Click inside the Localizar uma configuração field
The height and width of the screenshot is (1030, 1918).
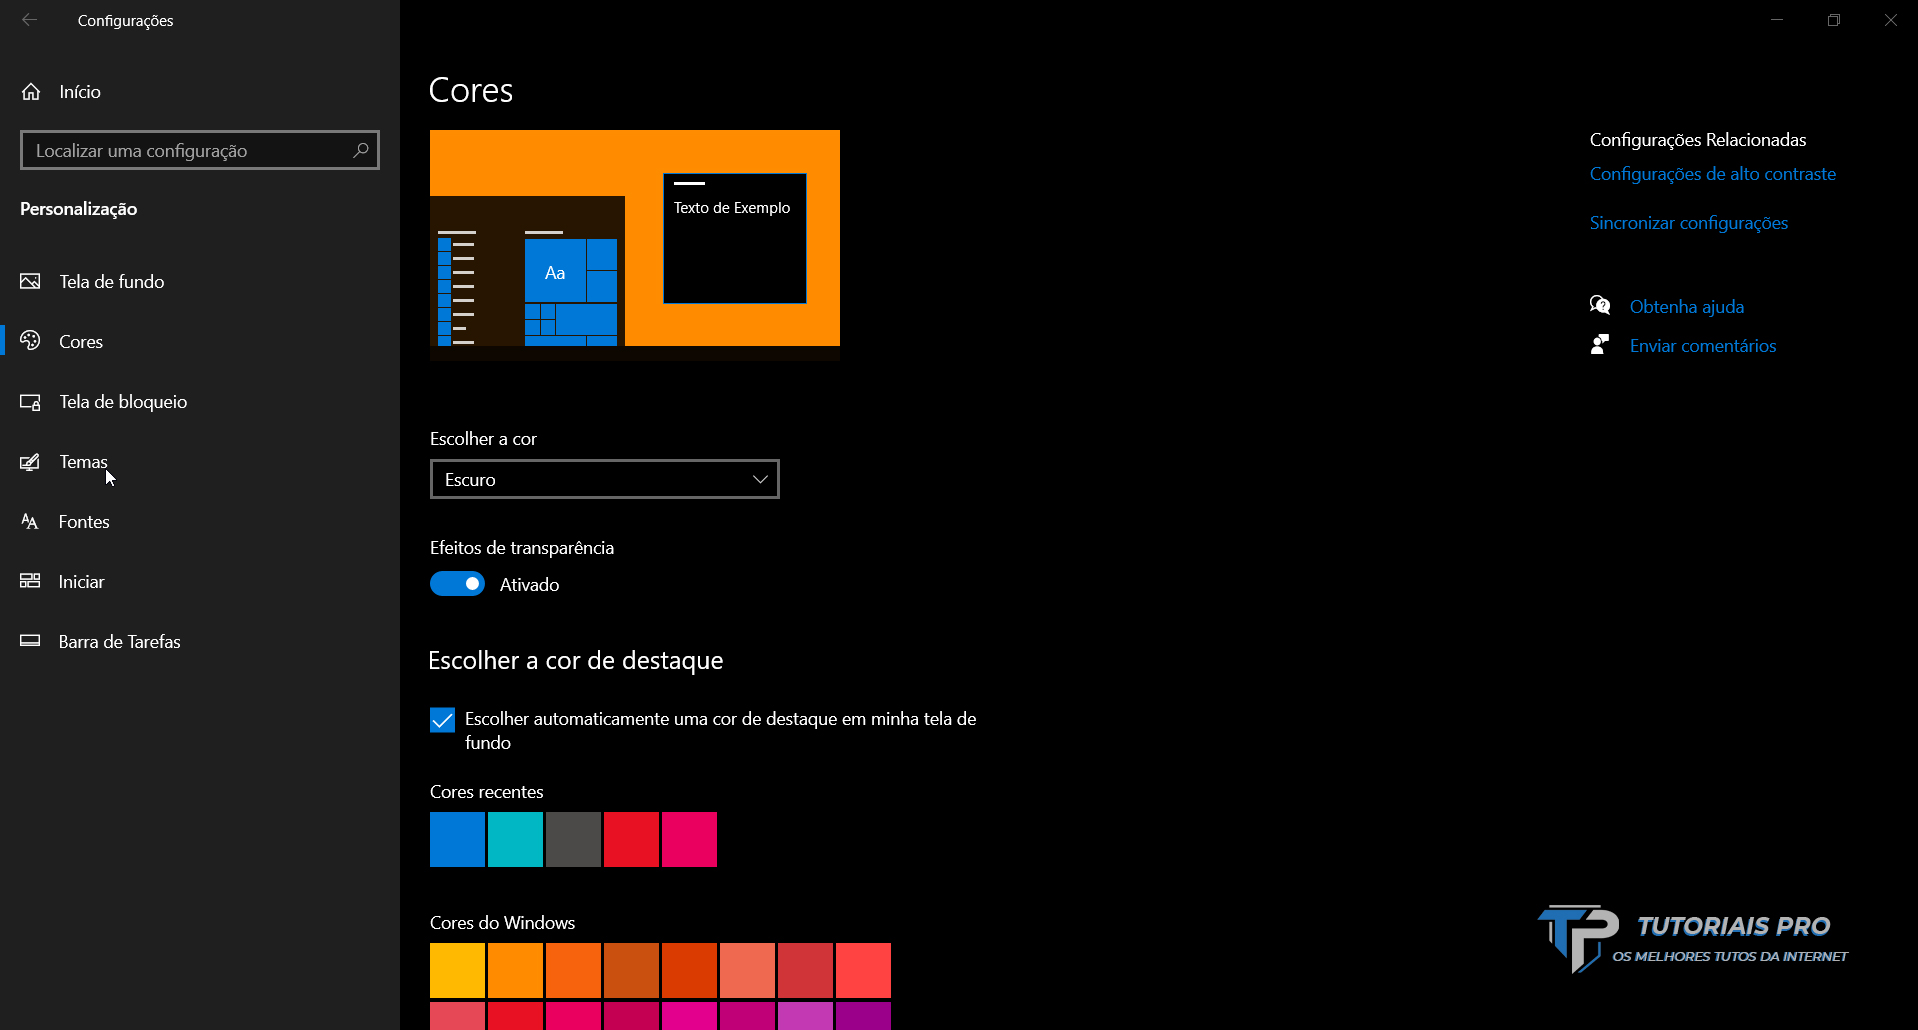[x=180, y=150]
